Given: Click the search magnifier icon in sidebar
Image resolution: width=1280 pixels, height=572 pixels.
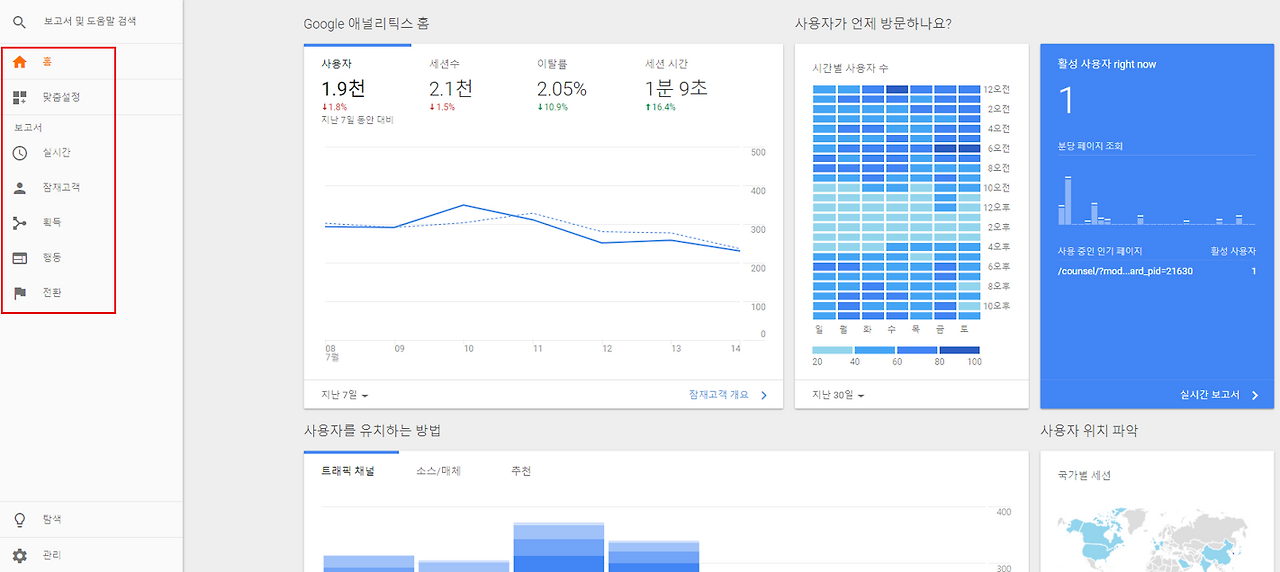Looking at the screenshot, I should (19, 21).
